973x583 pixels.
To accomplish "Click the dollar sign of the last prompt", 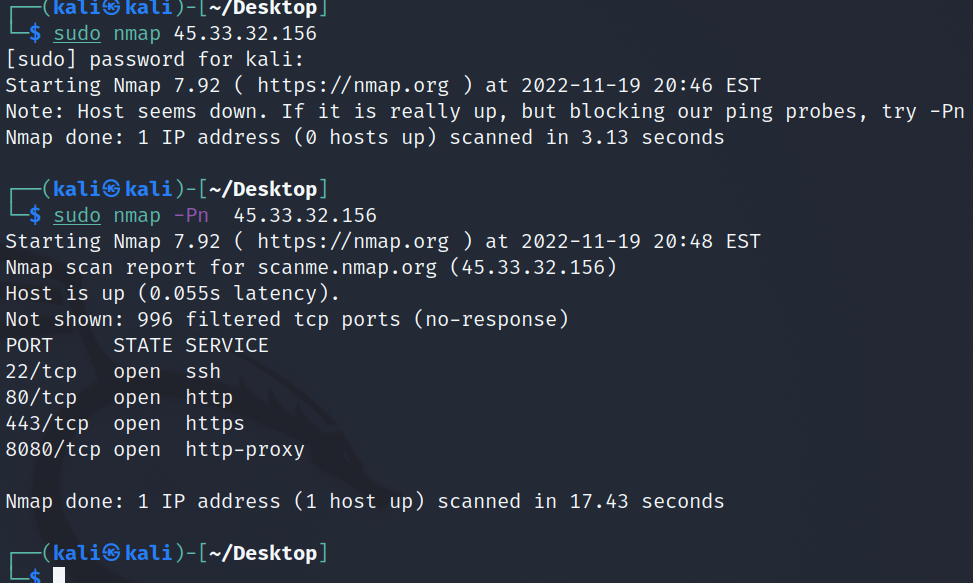I will pos(35,576).
